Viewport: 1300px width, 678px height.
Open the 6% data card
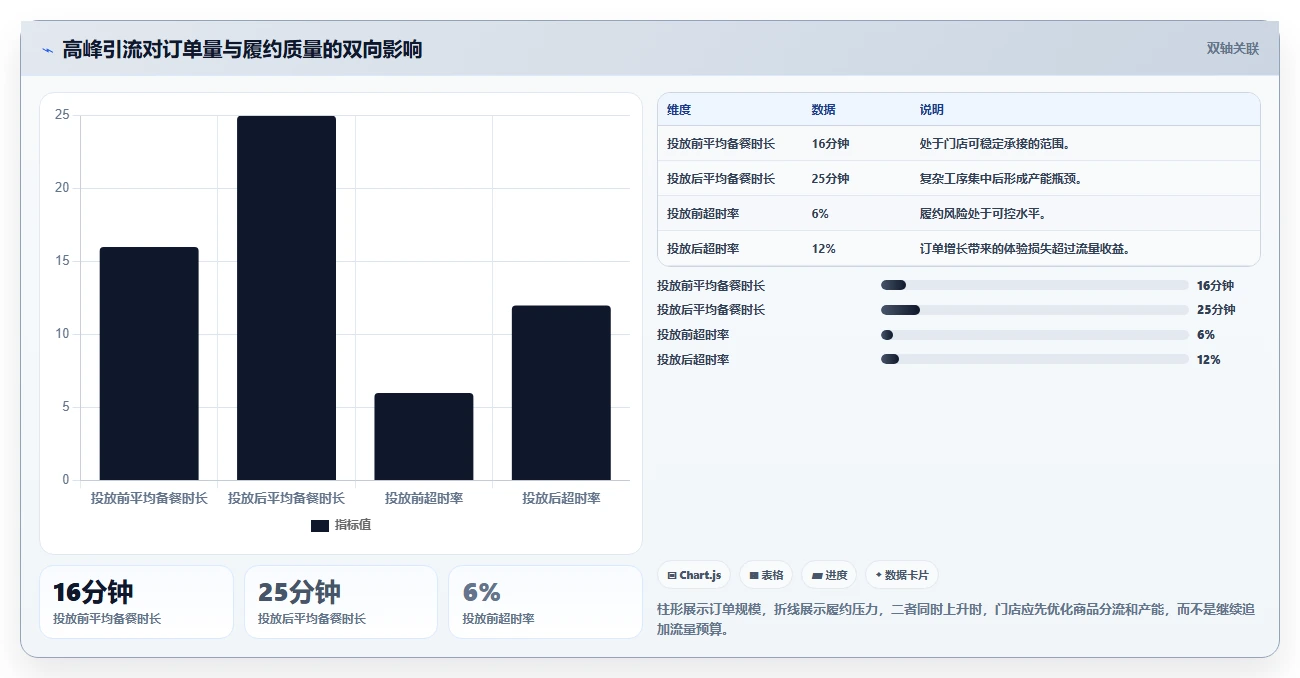click(545, 602)
